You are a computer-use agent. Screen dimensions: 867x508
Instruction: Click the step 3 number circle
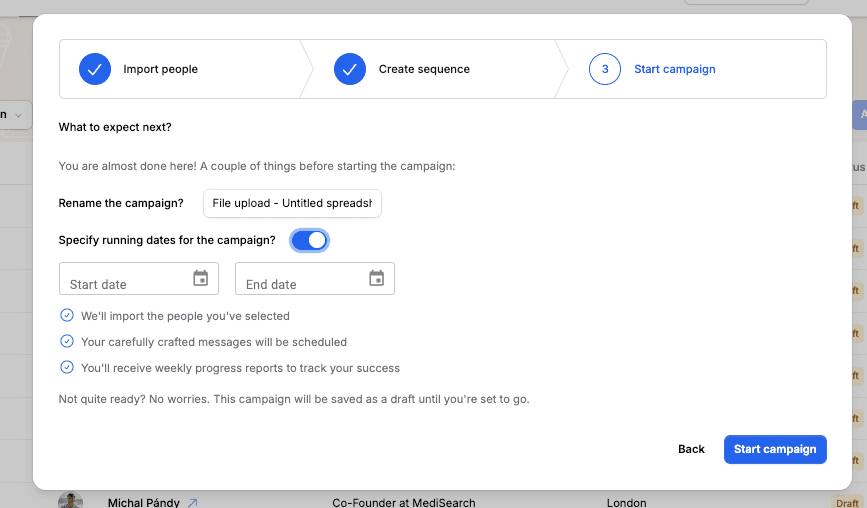pos(605,69)
